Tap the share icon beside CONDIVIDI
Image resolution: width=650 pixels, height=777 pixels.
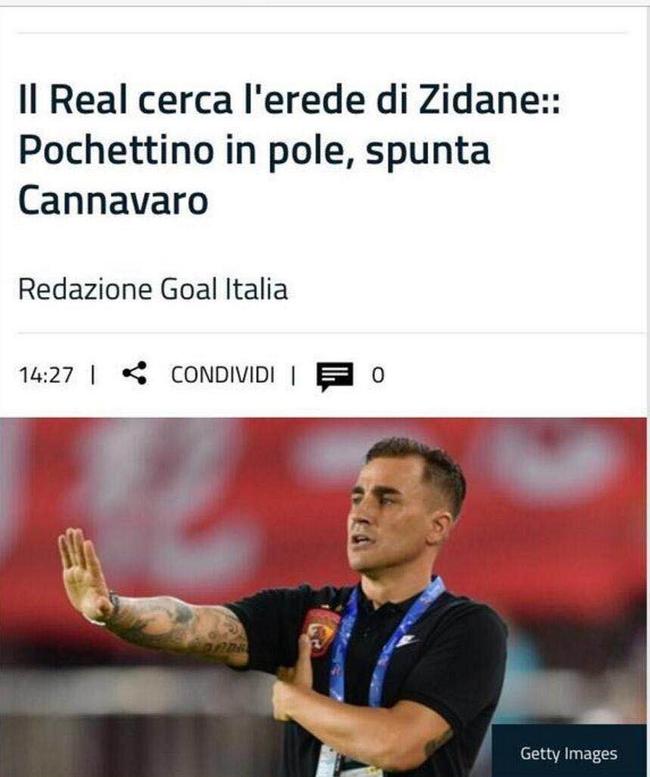[x=134, y=373]
